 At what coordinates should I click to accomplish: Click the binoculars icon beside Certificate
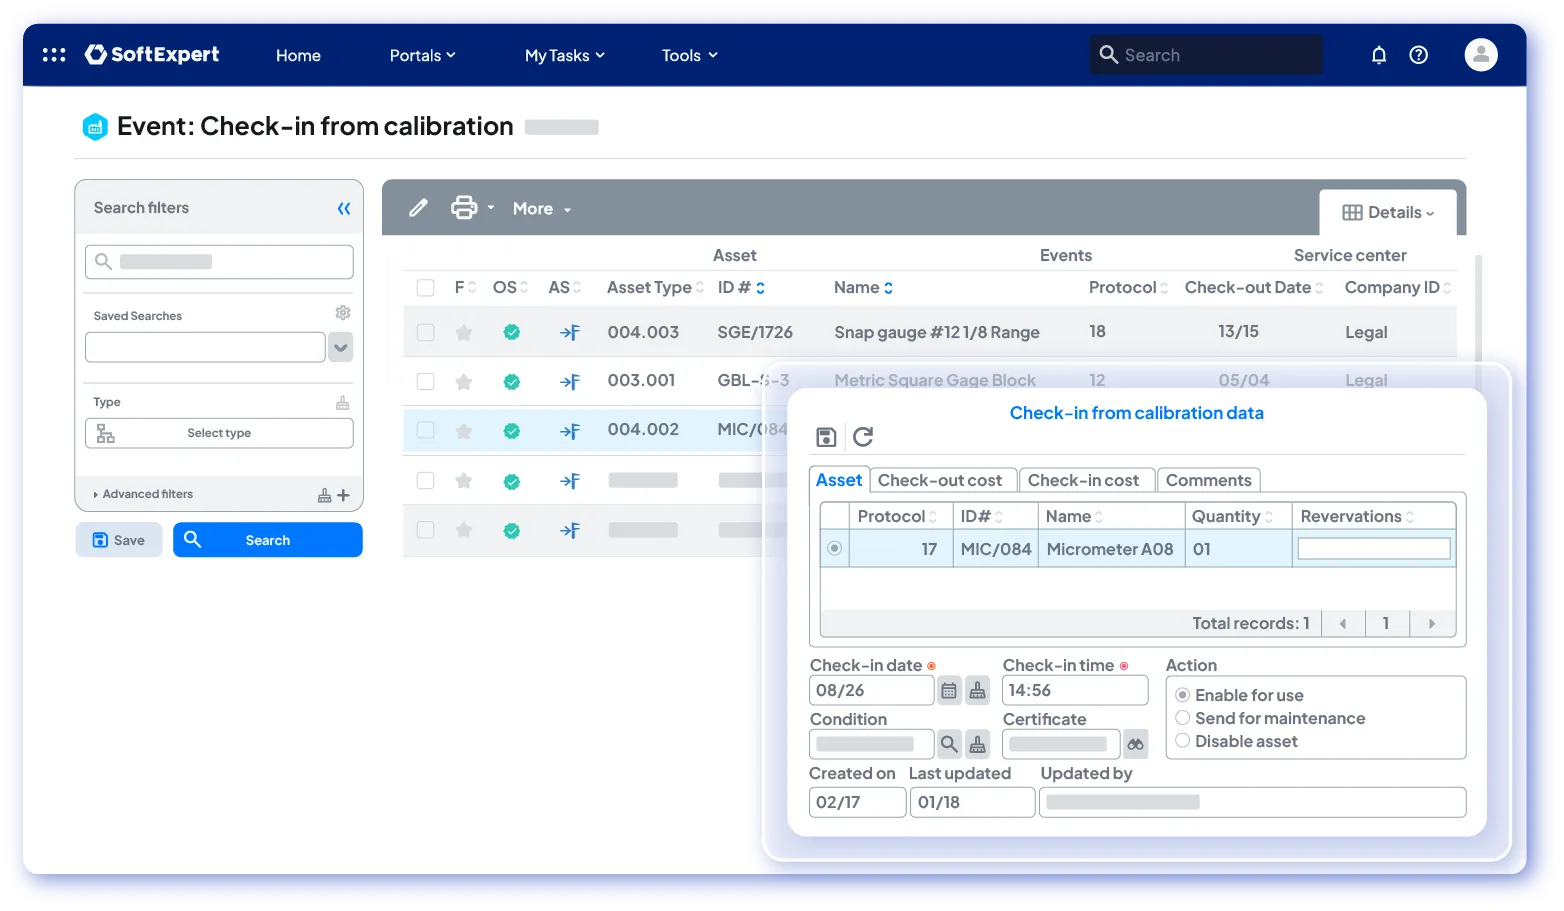coord(1135,744)
